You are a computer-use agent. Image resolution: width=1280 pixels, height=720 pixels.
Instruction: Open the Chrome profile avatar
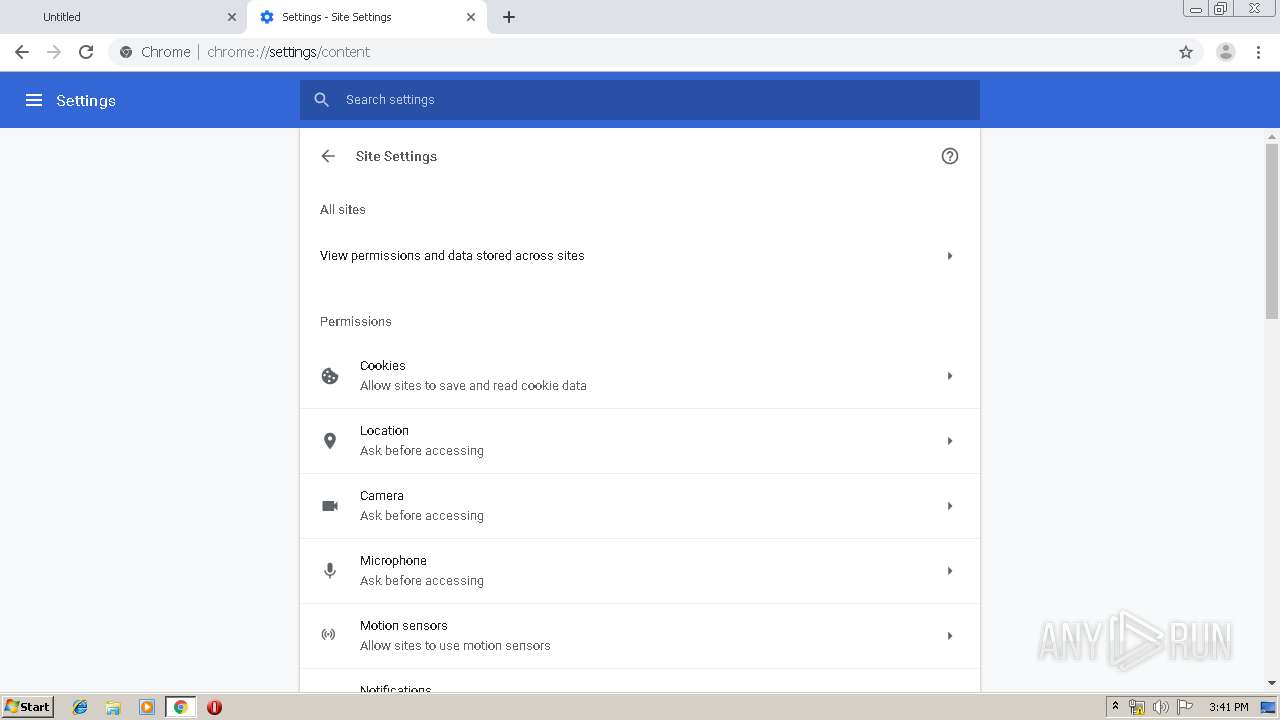click(x=1226, y=52)
